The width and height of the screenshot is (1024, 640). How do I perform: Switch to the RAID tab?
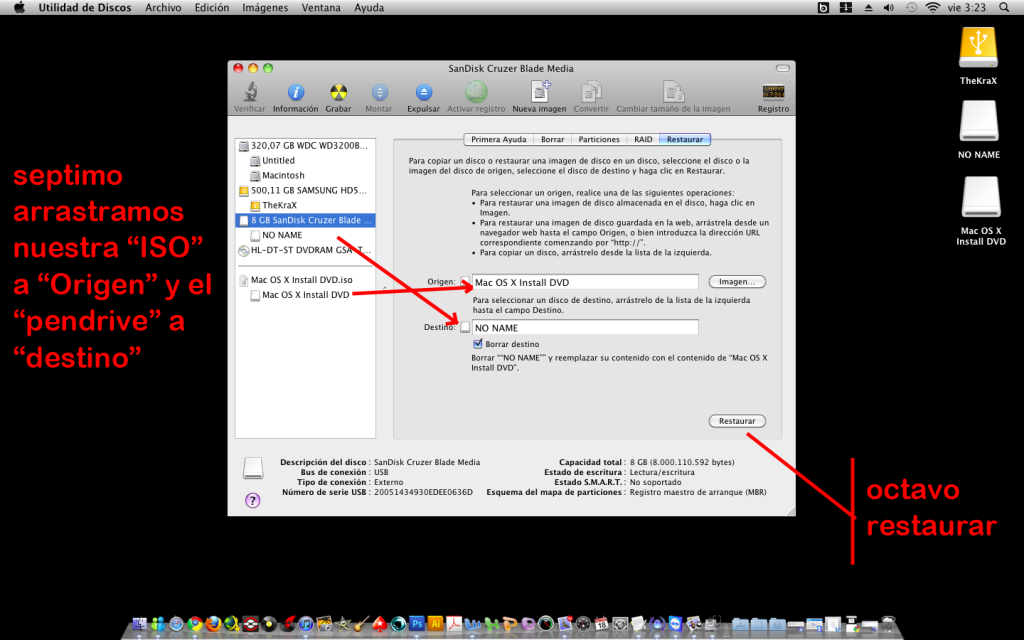click(x=643, y=139)
